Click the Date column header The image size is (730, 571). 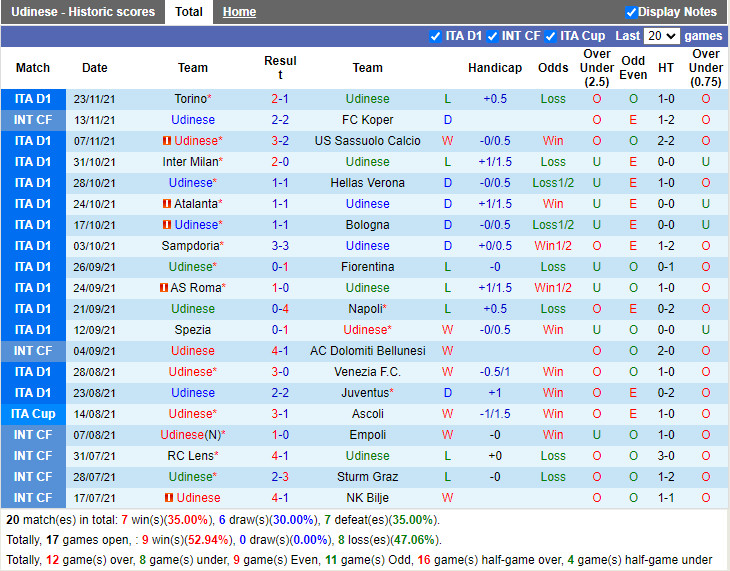point(95,68)
